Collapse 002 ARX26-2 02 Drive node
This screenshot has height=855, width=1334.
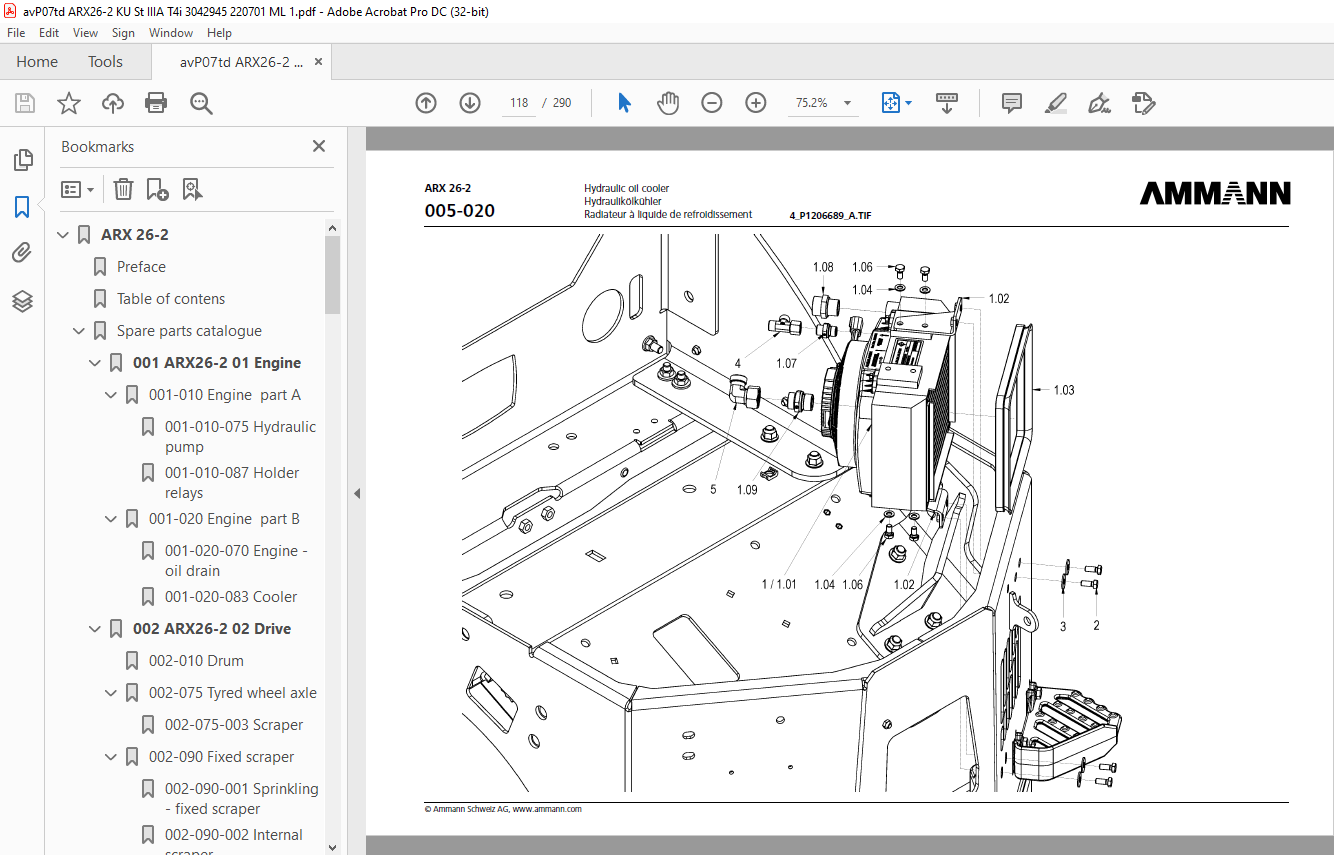click(96, 629)
